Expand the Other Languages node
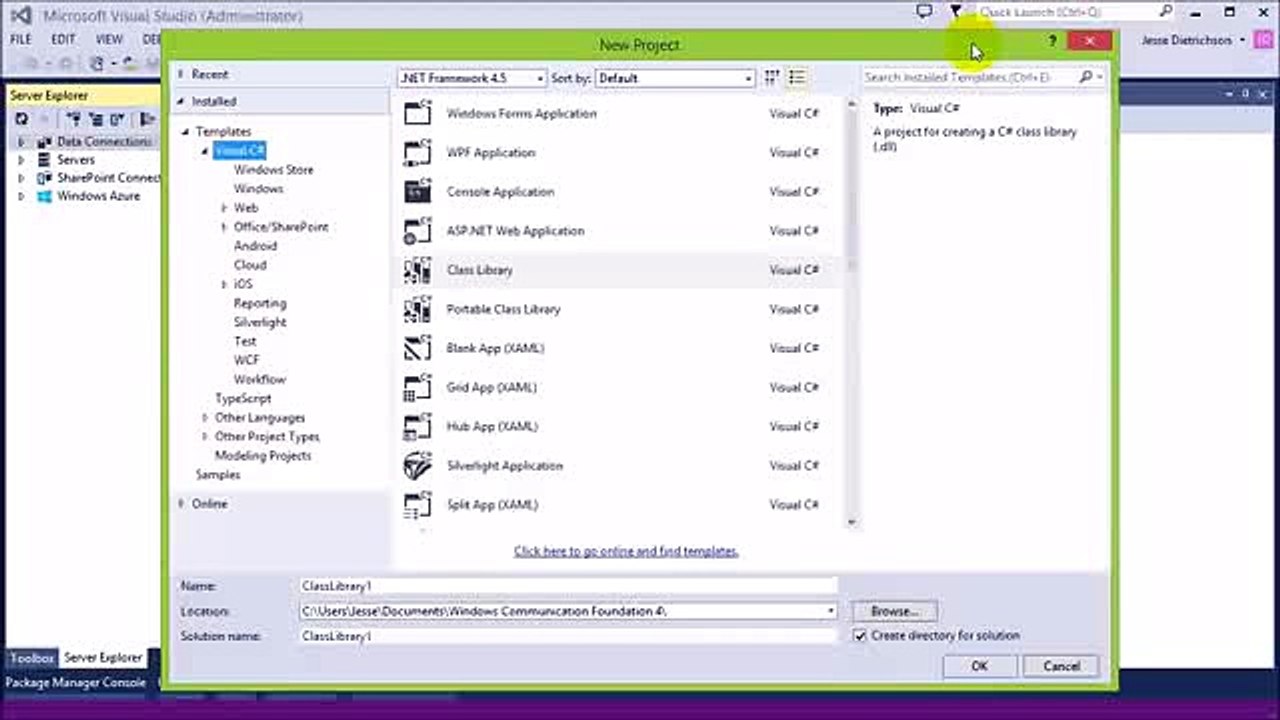The image size is (1280, 720). 205,418
